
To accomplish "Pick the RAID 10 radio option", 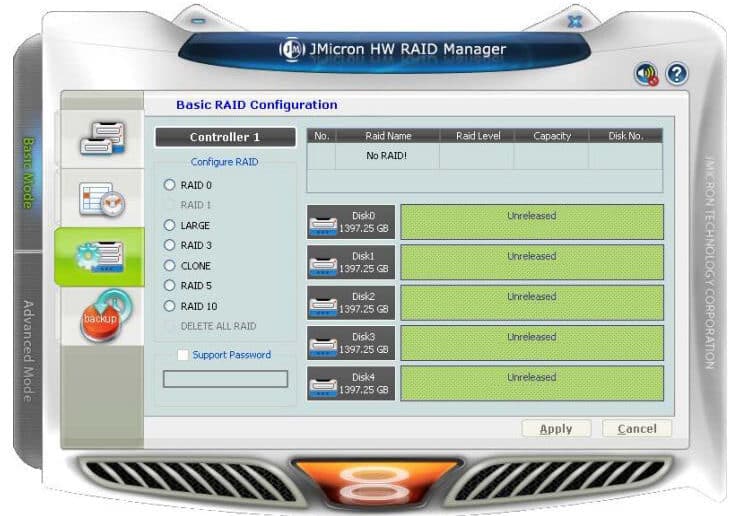I will click(x=170, y=306).
